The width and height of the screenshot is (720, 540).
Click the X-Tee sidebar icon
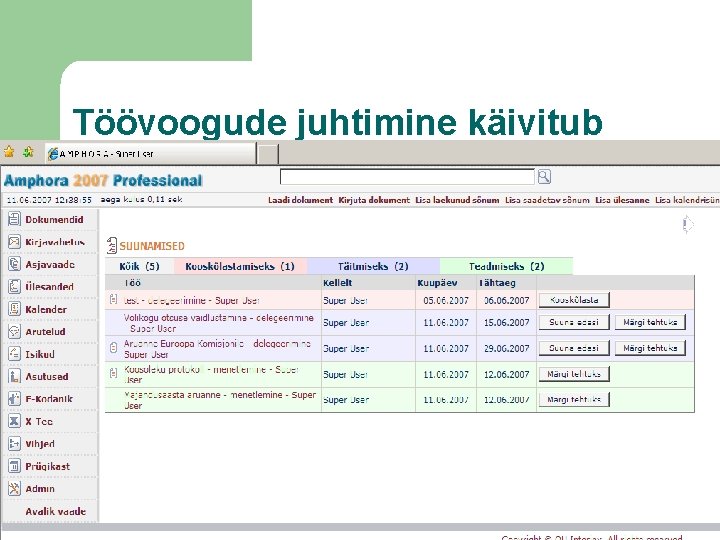pyautogui.click(x=14, y=421)
